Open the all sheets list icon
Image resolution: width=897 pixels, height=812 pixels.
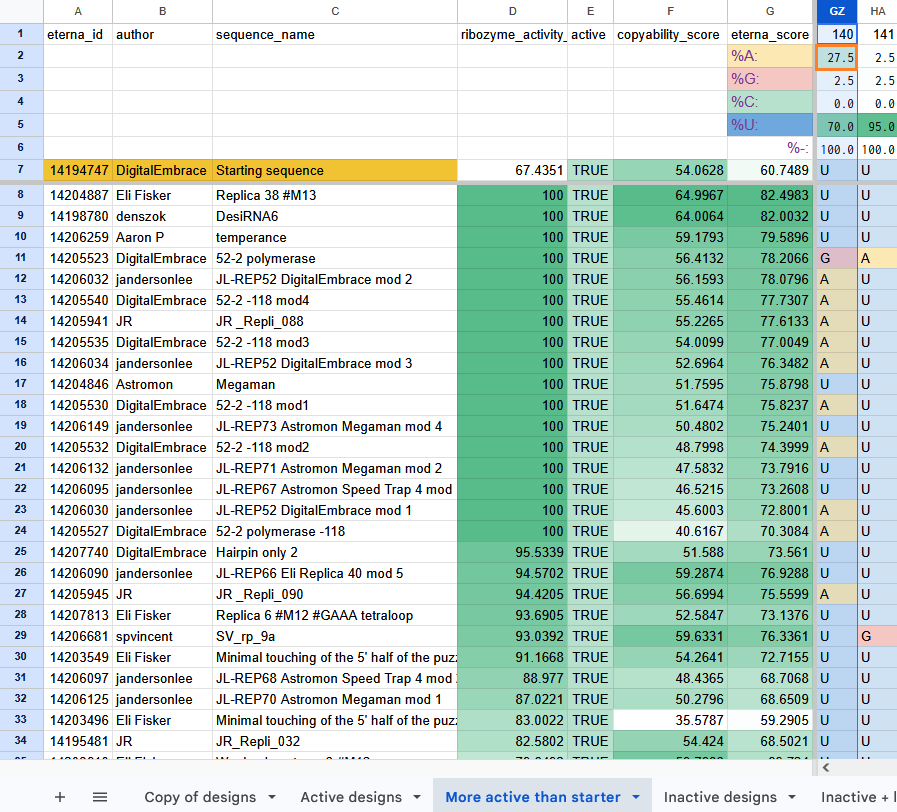[100, 797]
